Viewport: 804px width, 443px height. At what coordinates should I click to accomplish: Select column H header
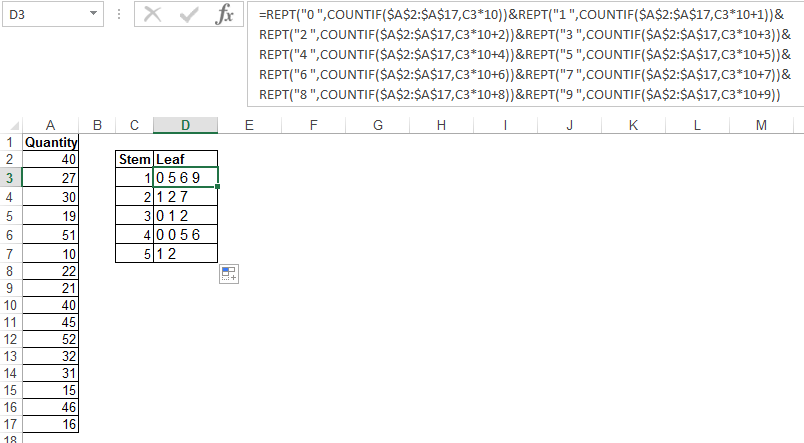[x=441, y=126]
